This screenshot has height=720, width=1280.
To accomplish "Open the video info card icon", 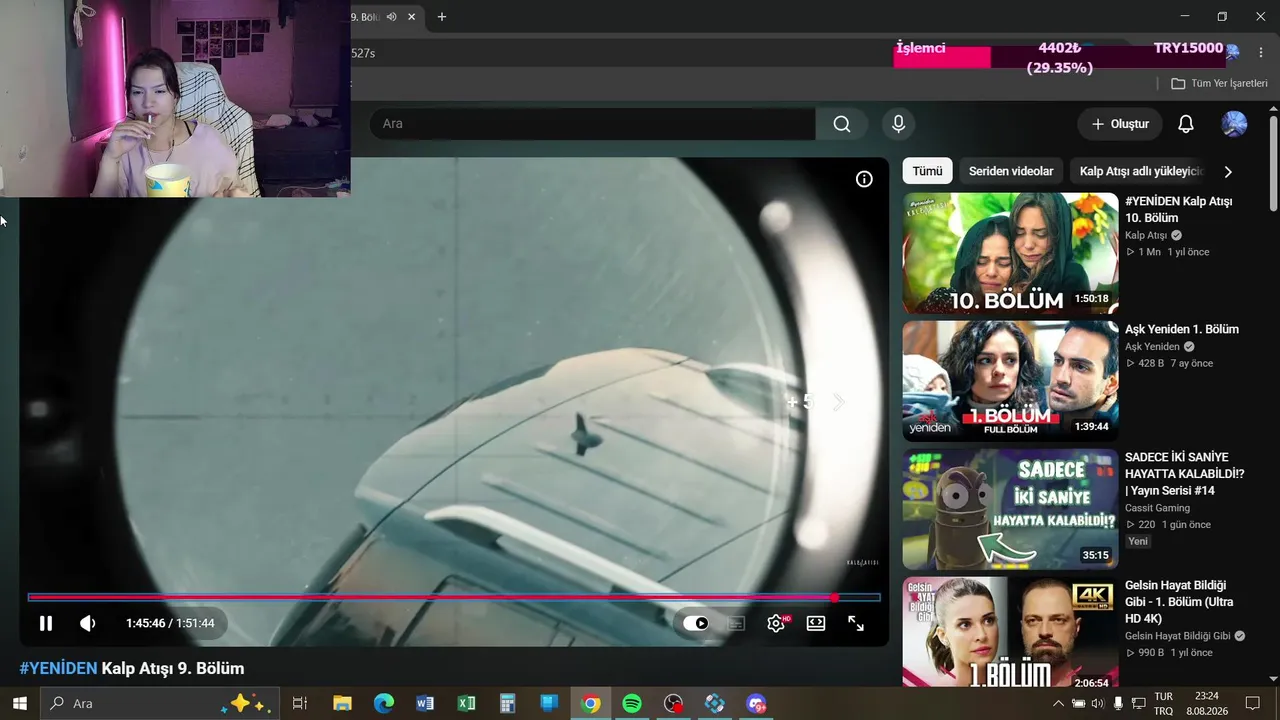I will click(x=864, y=179).
